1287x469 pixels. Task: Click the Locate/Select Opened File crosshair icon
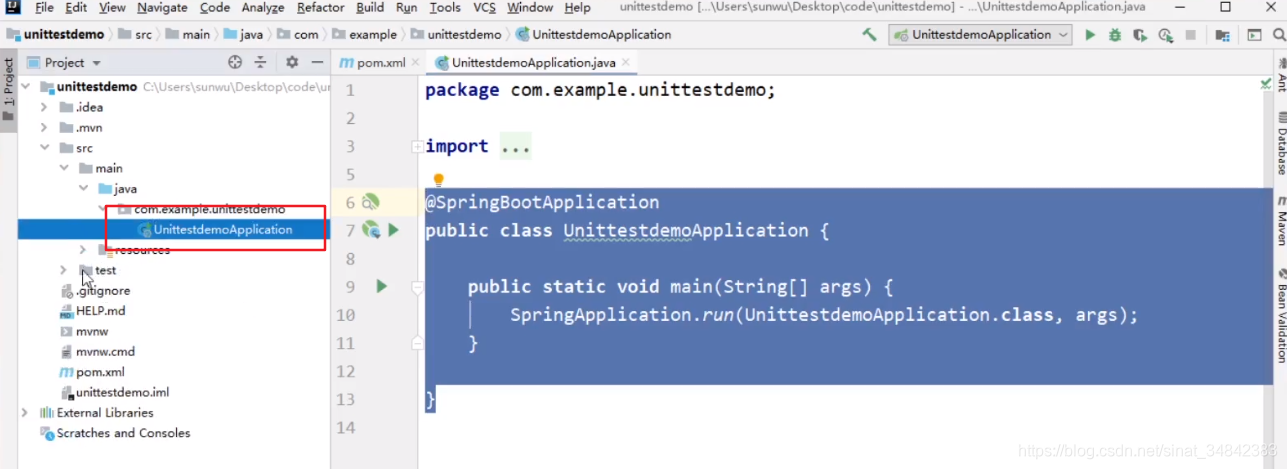tap(235, 62)
